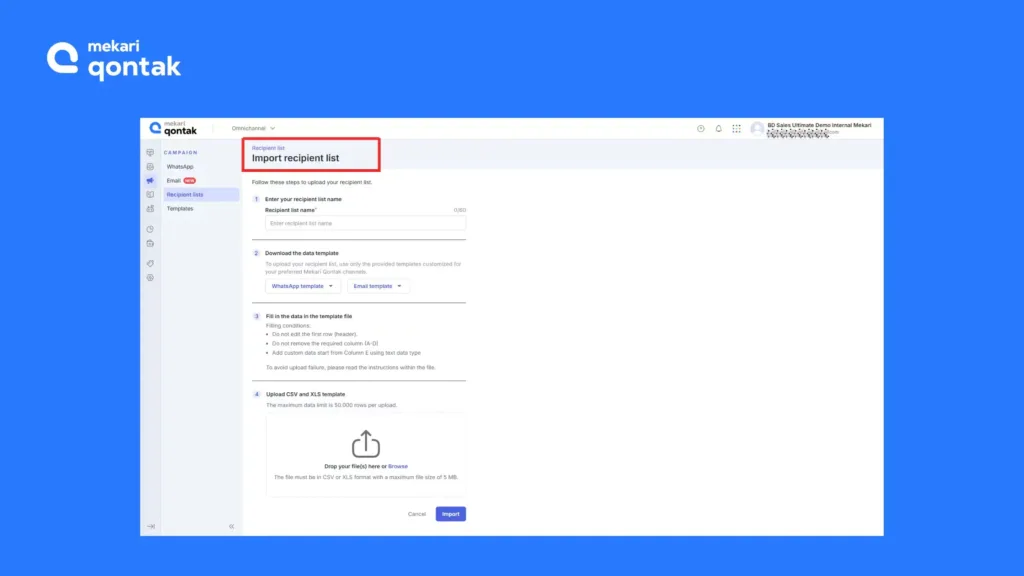Click the user profile avatar
1024x576 pixels.
[757, 128]
